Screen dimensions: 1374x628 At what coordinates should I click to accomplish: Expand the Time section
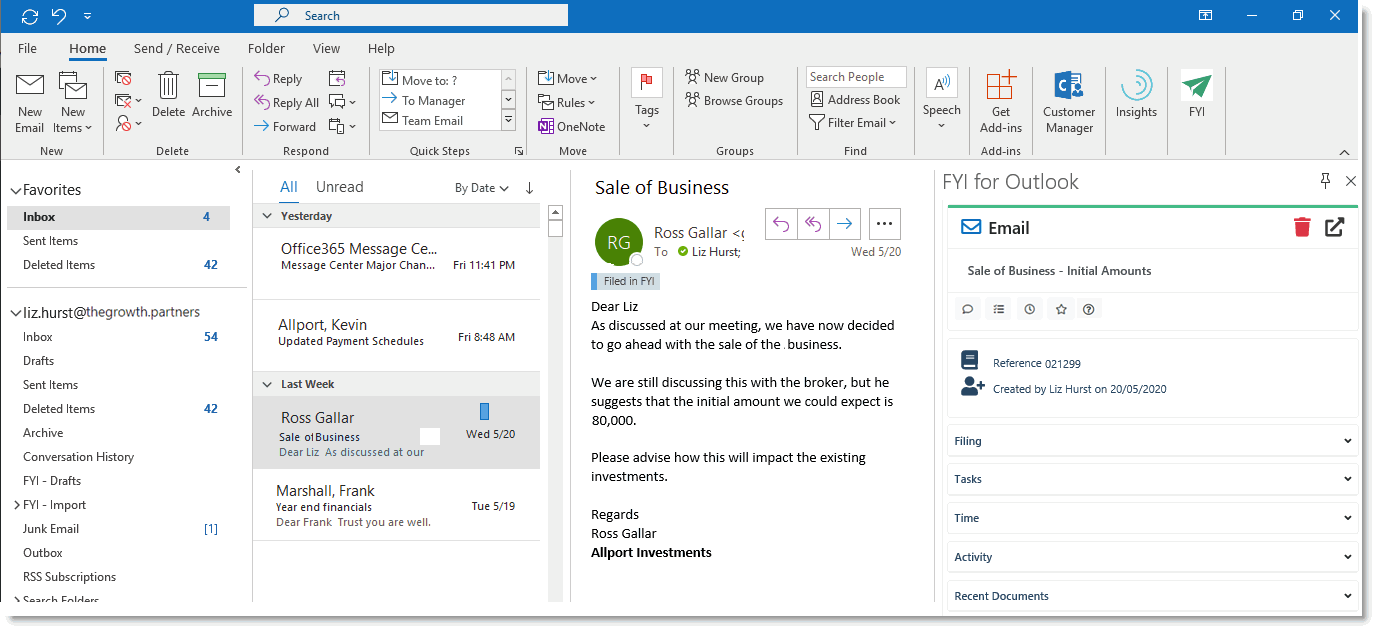click(x=1152, y=518)
